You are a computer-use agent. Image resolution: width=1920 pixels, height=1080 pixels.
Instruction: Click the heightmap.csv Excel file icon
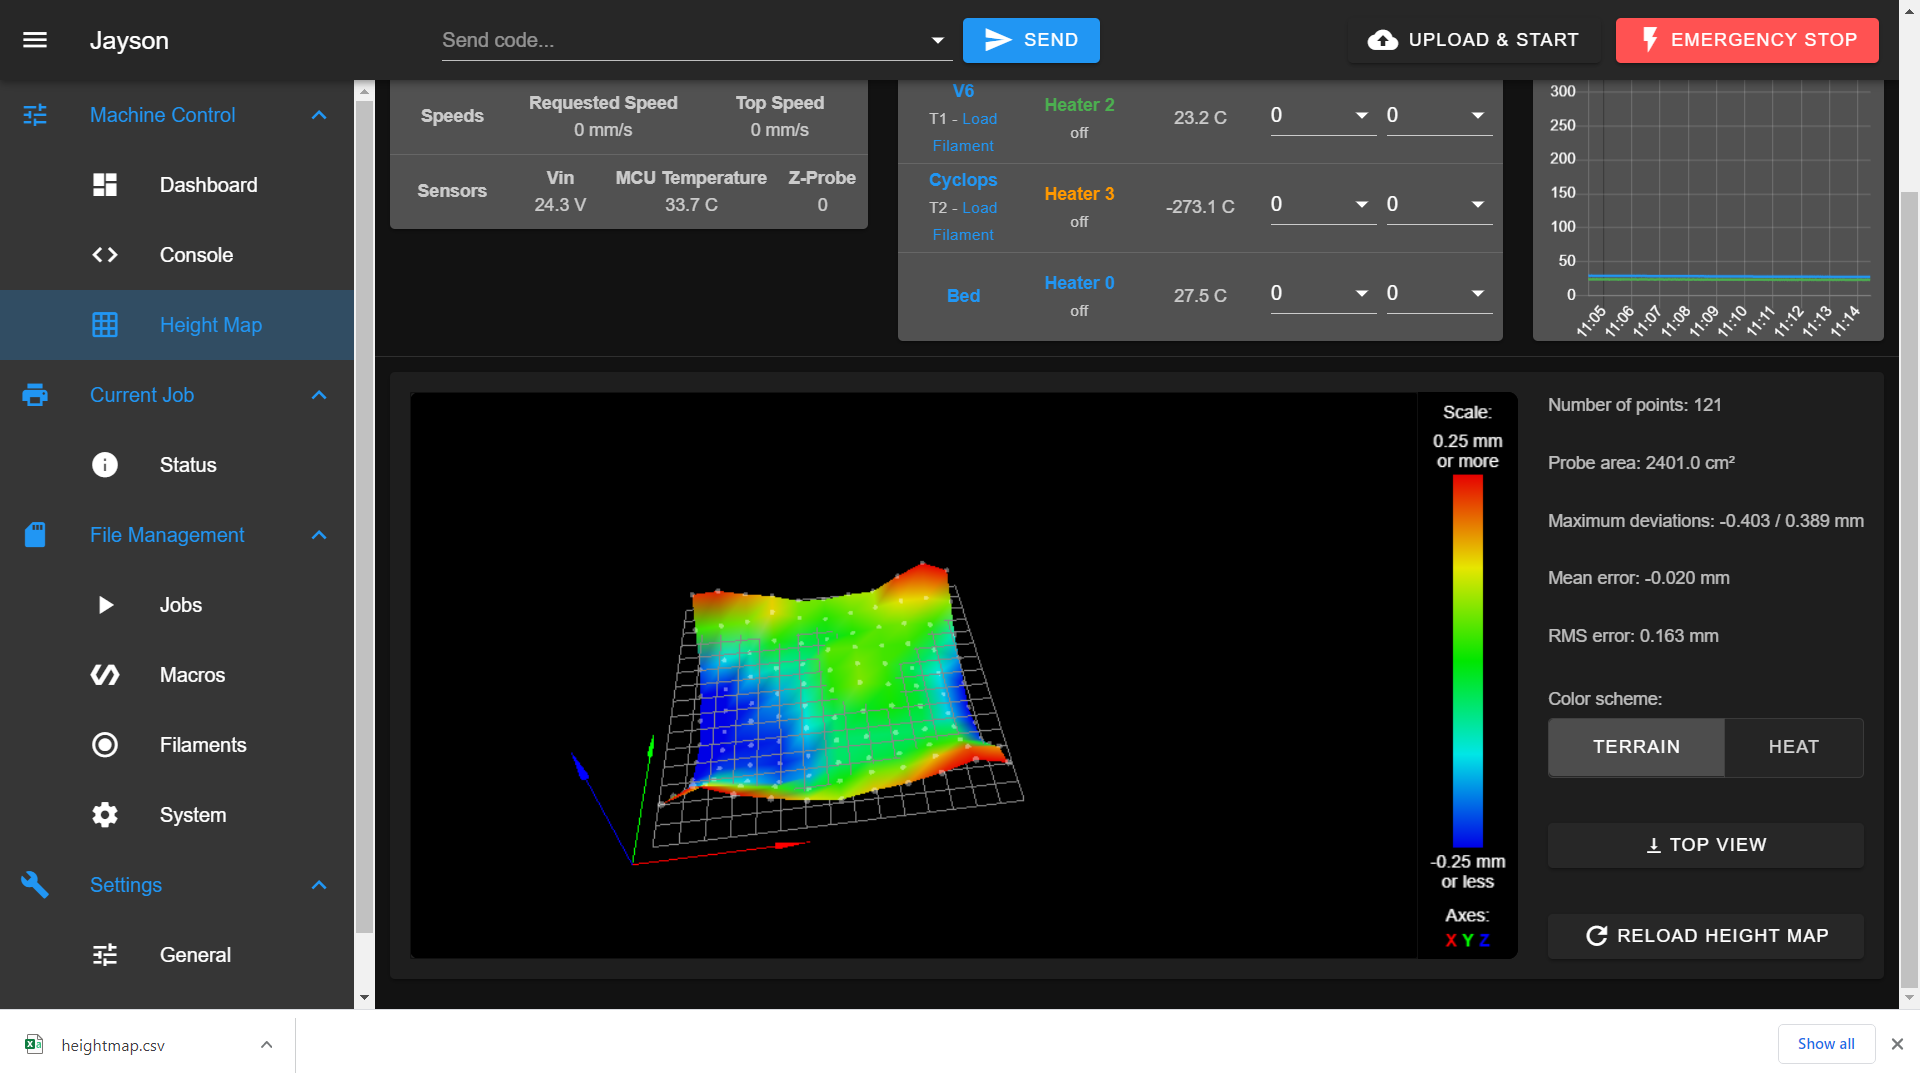click(34, 1044)
